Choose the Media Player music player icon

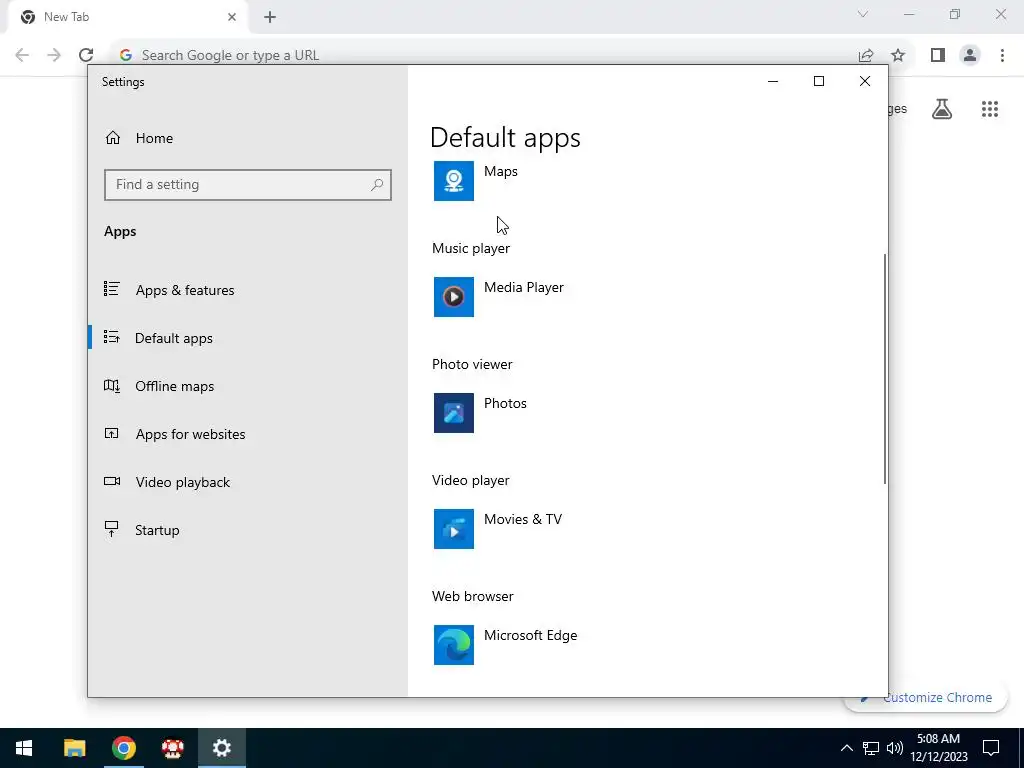(x=453, y=297)
